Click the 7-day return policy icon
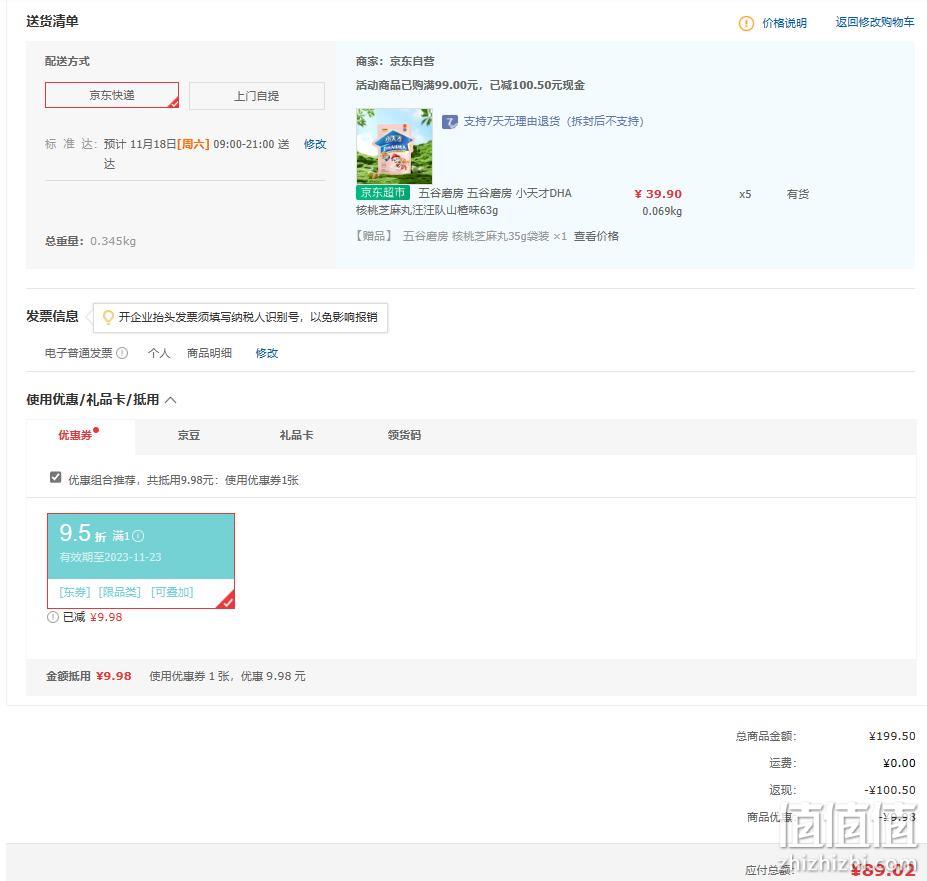The width and height of the screenshot is (927, 881). [449, 122]
